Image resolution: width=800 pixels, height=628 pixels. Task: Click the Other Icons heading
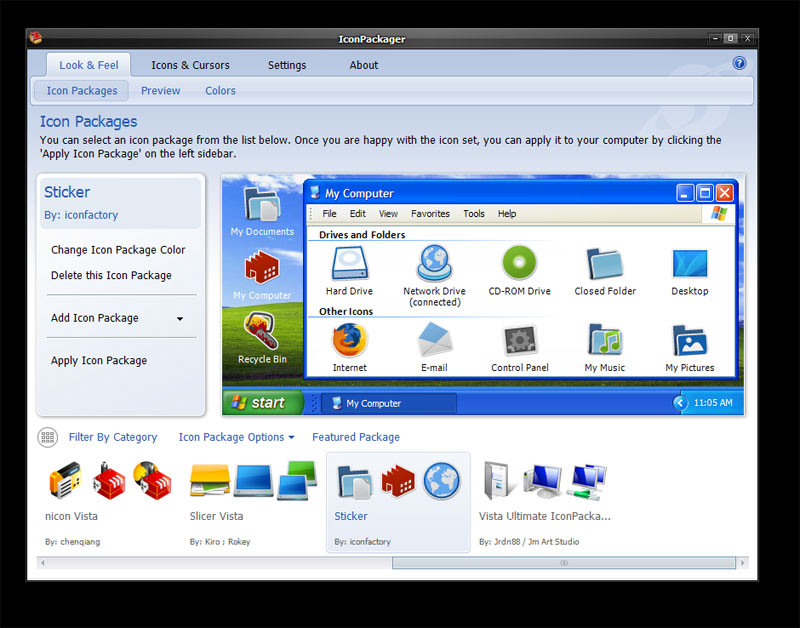tap(346, 311)
